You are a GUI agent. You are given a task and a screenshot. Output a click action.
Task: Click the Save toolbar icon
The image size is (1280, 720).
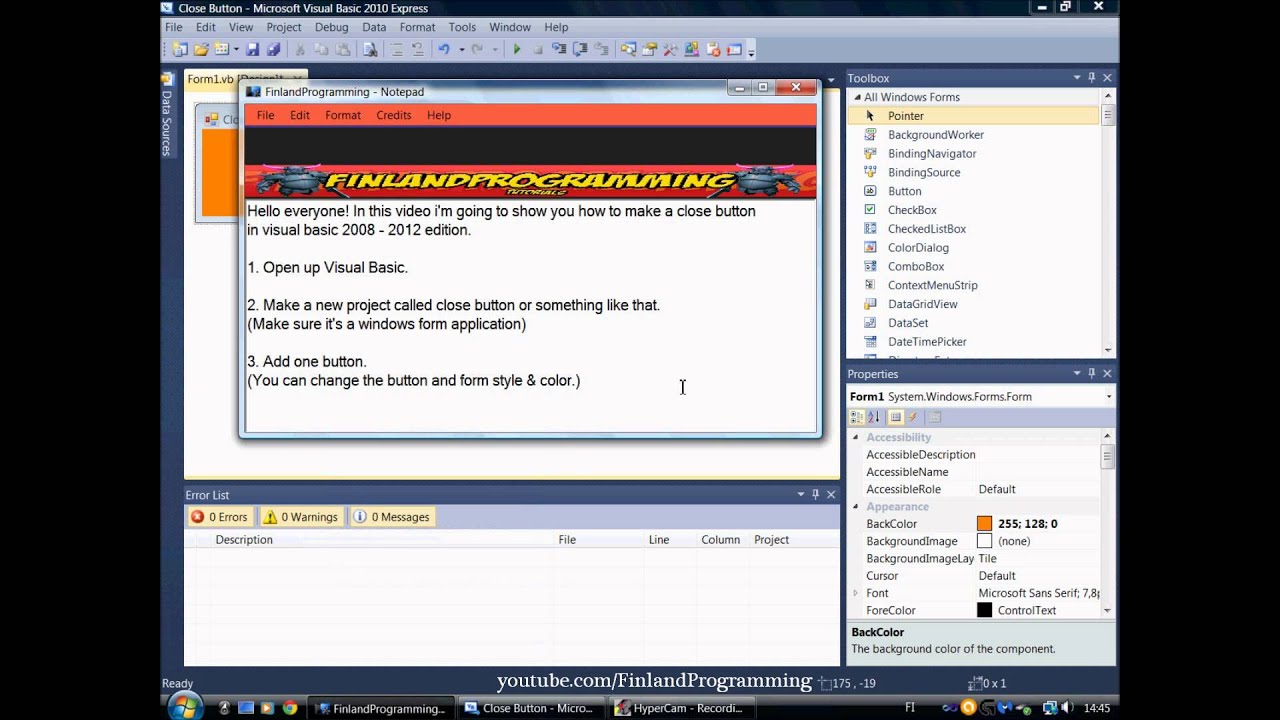(x=253, y=49)
